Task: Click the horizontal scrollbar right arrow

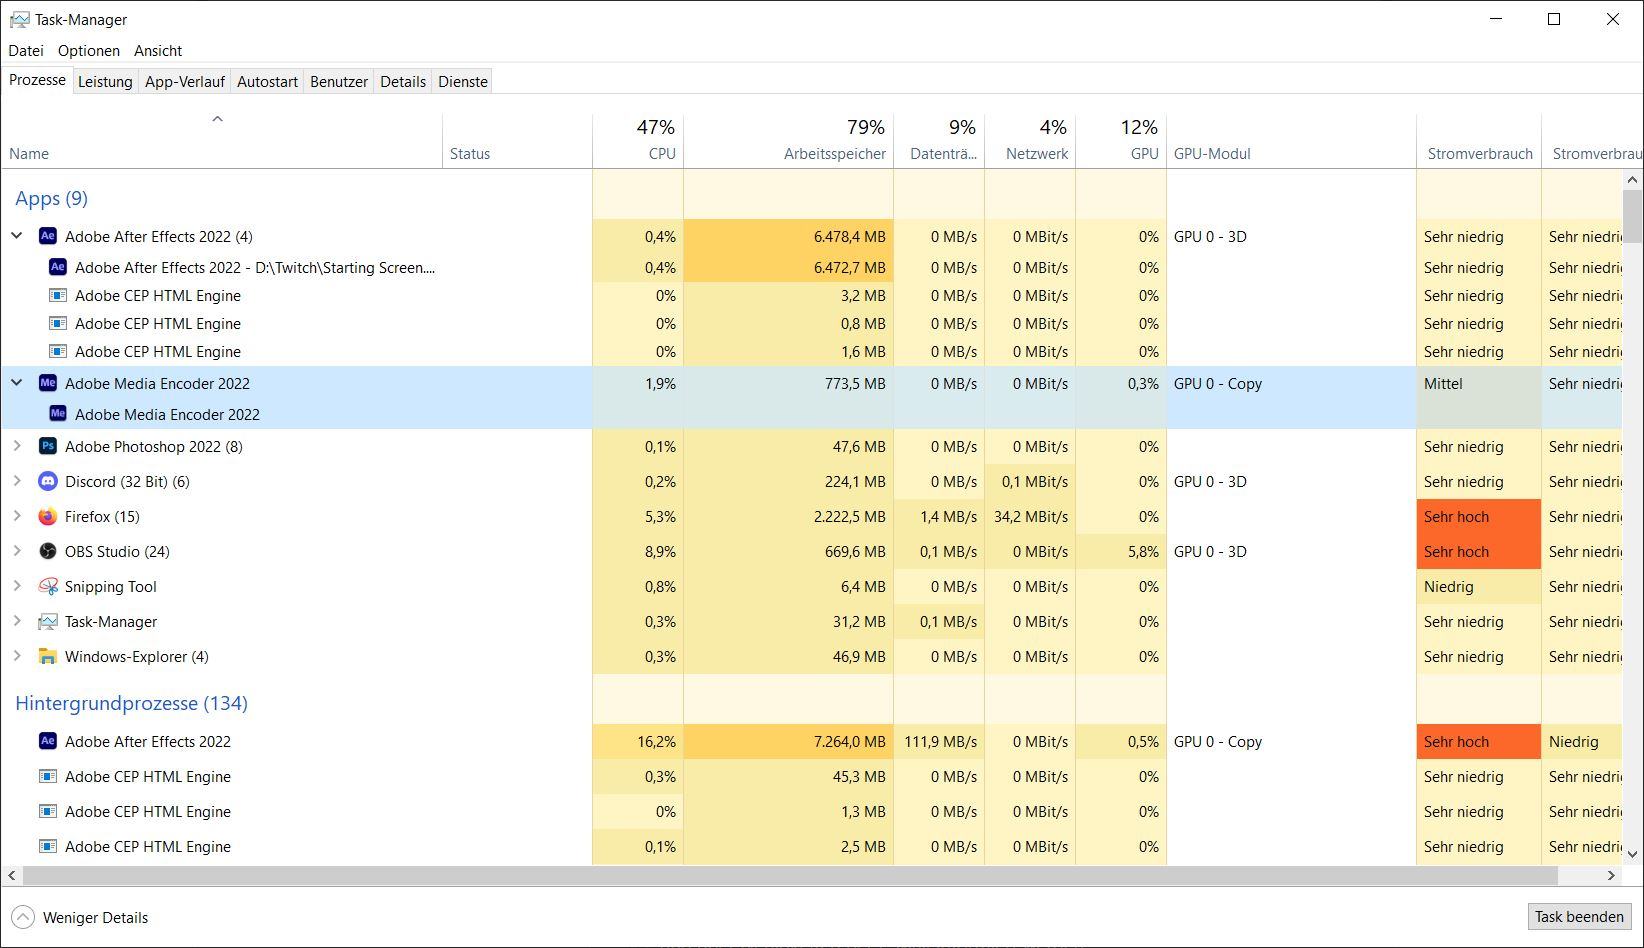Action: tap(1611, 875)
